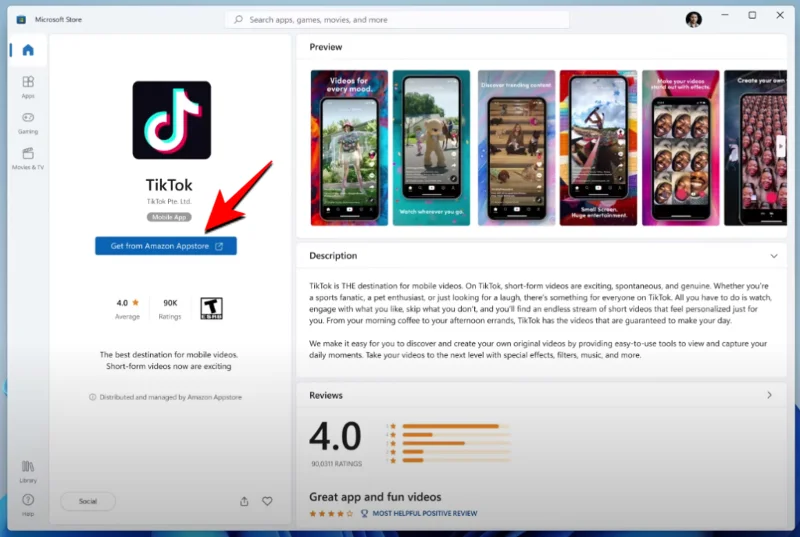Image resolution: width=800 pixels, height=537 pixels.
Task: Click the search magnifier icon
Action: [x=238, y=19]
